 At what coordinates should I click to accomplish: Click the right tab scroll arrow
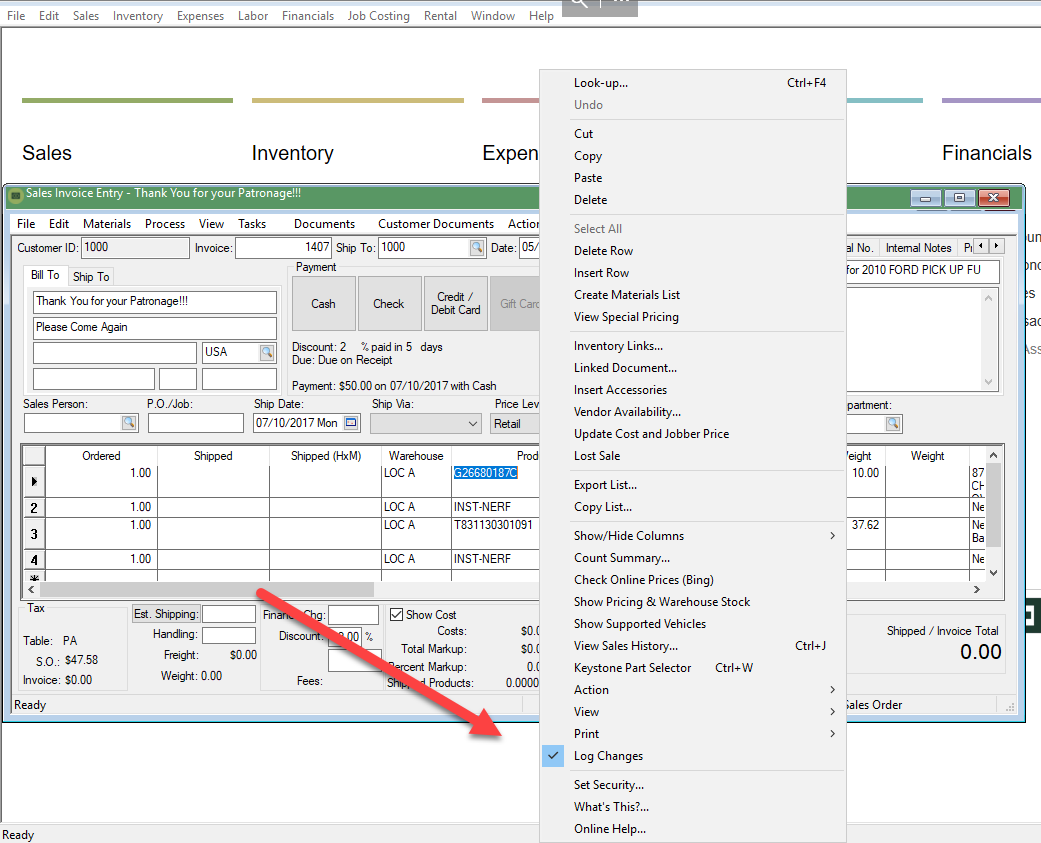click(996, 246)
